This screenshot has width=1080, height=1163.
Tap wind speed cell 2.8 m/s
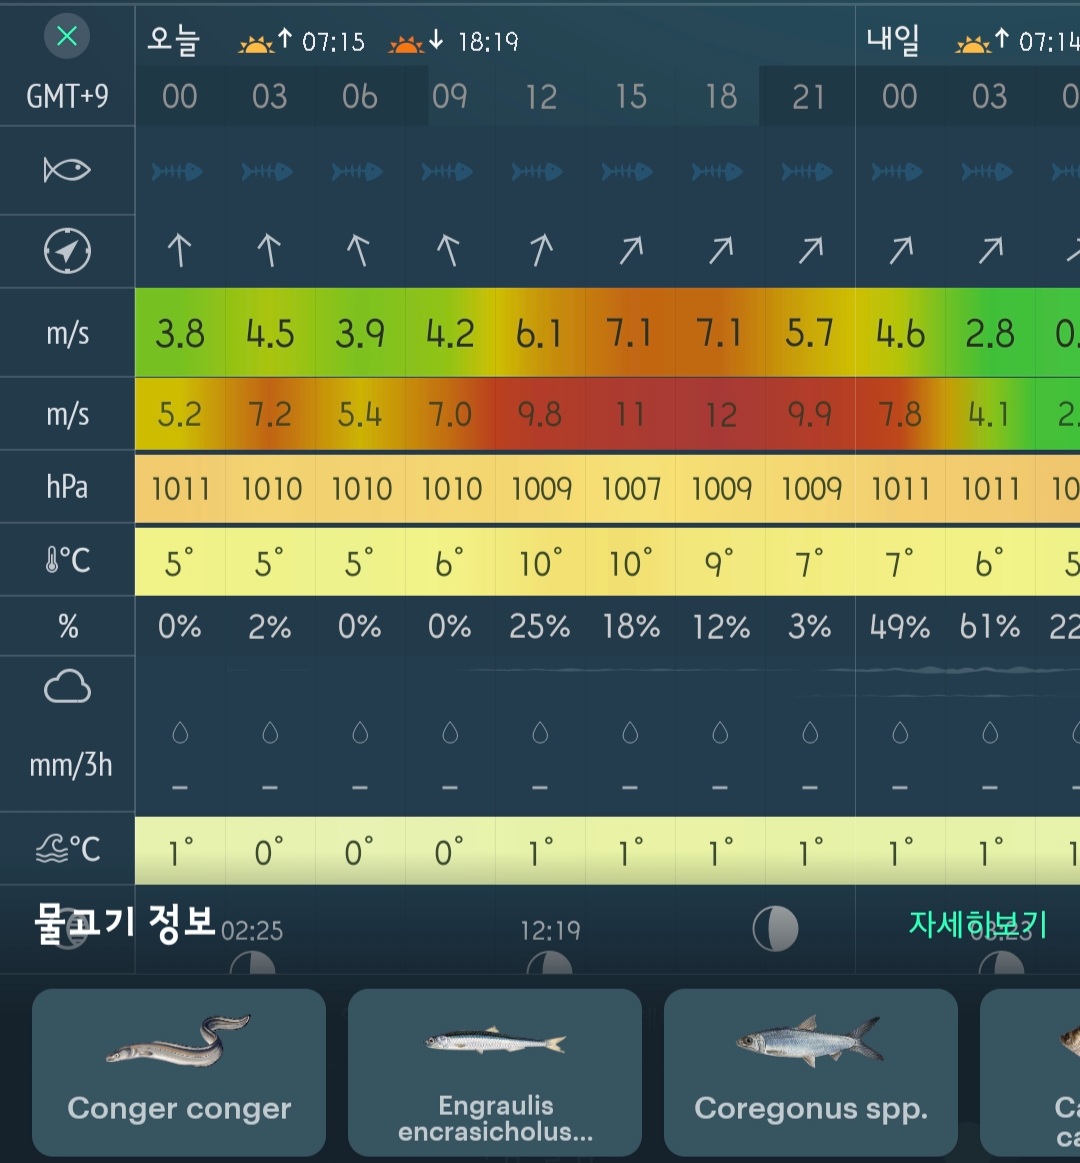(990, 333)
